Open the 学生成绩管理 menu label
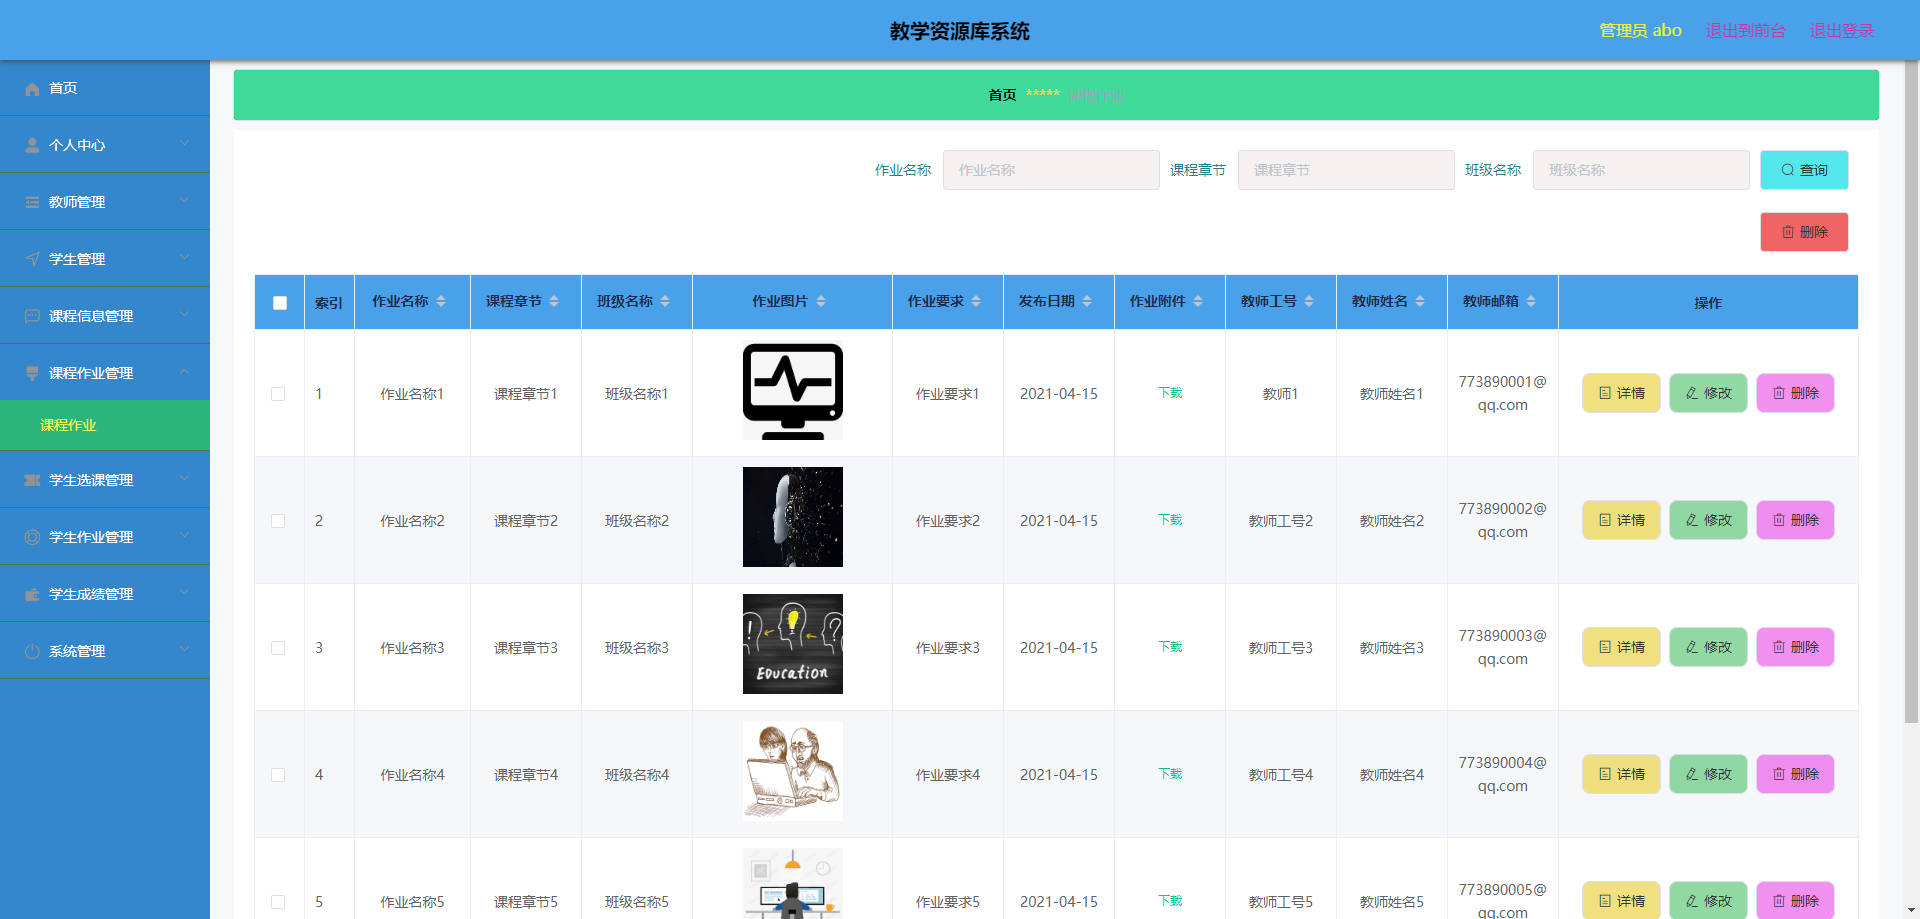Viewport: 1920px width, 919px height. [91, 595]
